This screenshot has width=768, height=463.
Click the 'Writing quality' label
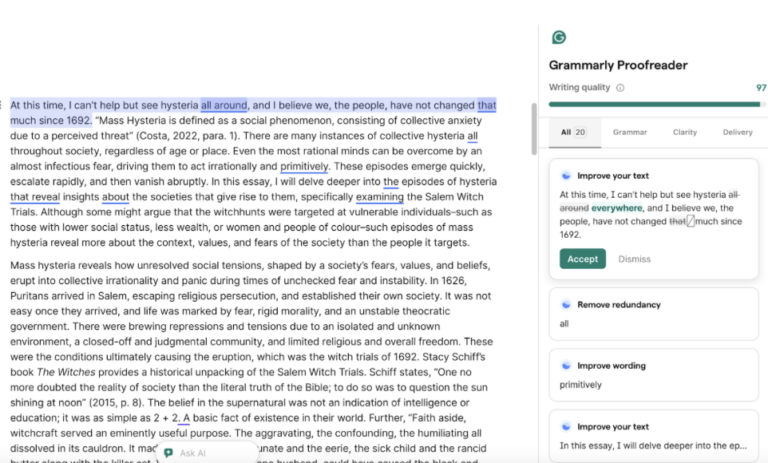579,87
